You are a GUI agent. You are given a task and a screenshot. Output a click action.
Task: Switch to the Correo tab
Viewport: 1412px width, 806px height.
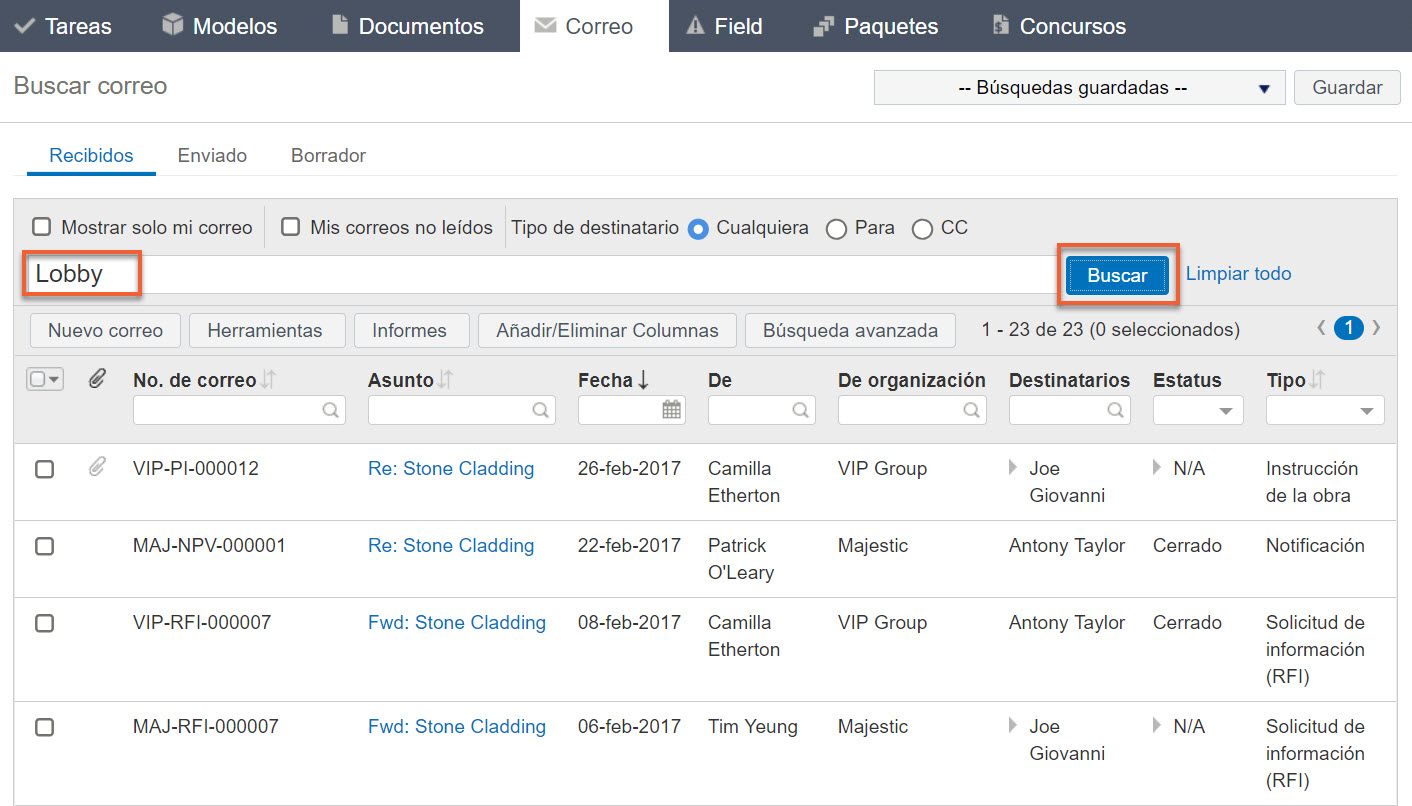coord(594,26)
